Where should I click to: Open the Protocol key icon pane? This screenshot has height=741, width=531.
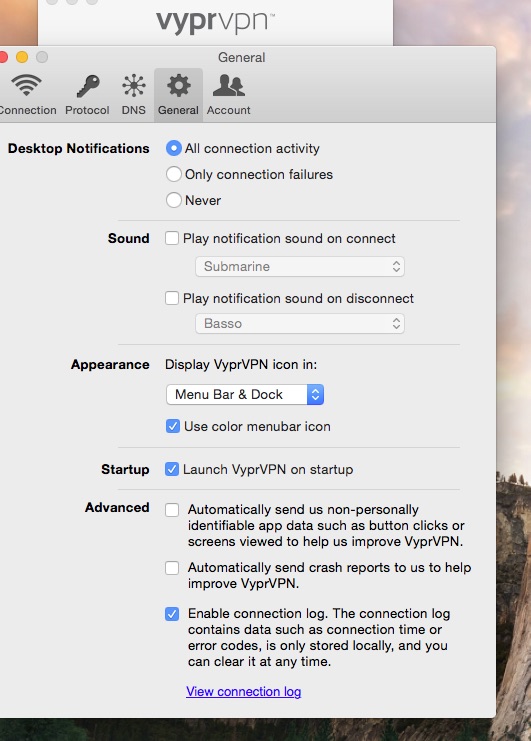click(87, 95)
